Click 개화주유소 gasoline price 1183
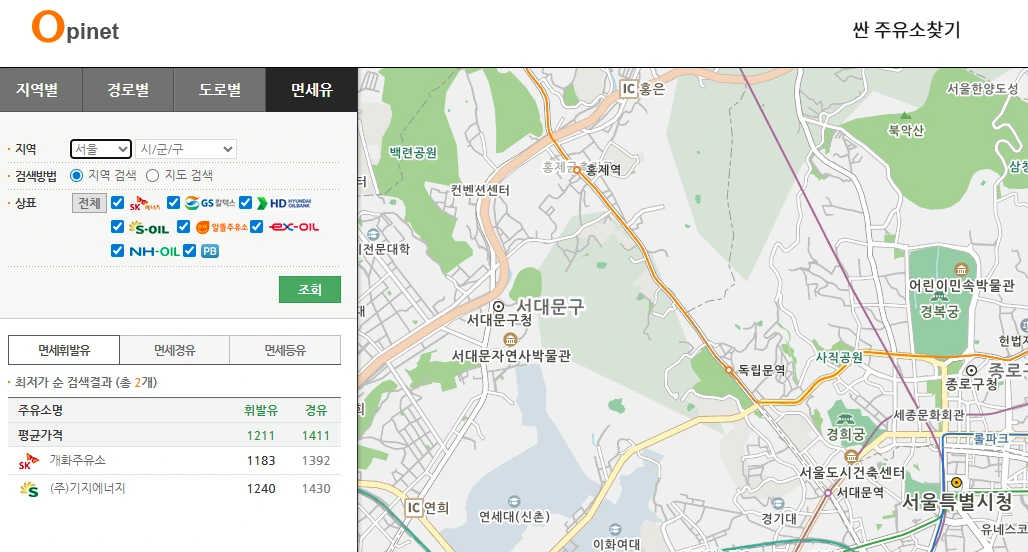 (x=261, y=461)
